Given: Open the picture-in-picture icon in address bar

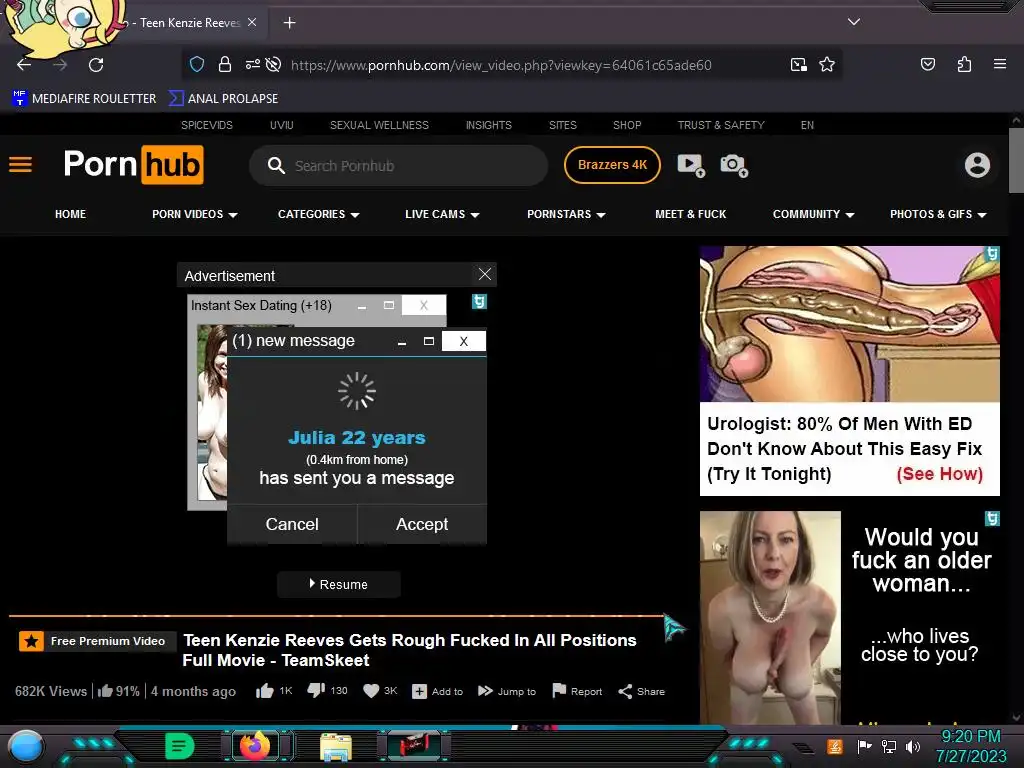Looking at the screenshot, I should [798, 64].
